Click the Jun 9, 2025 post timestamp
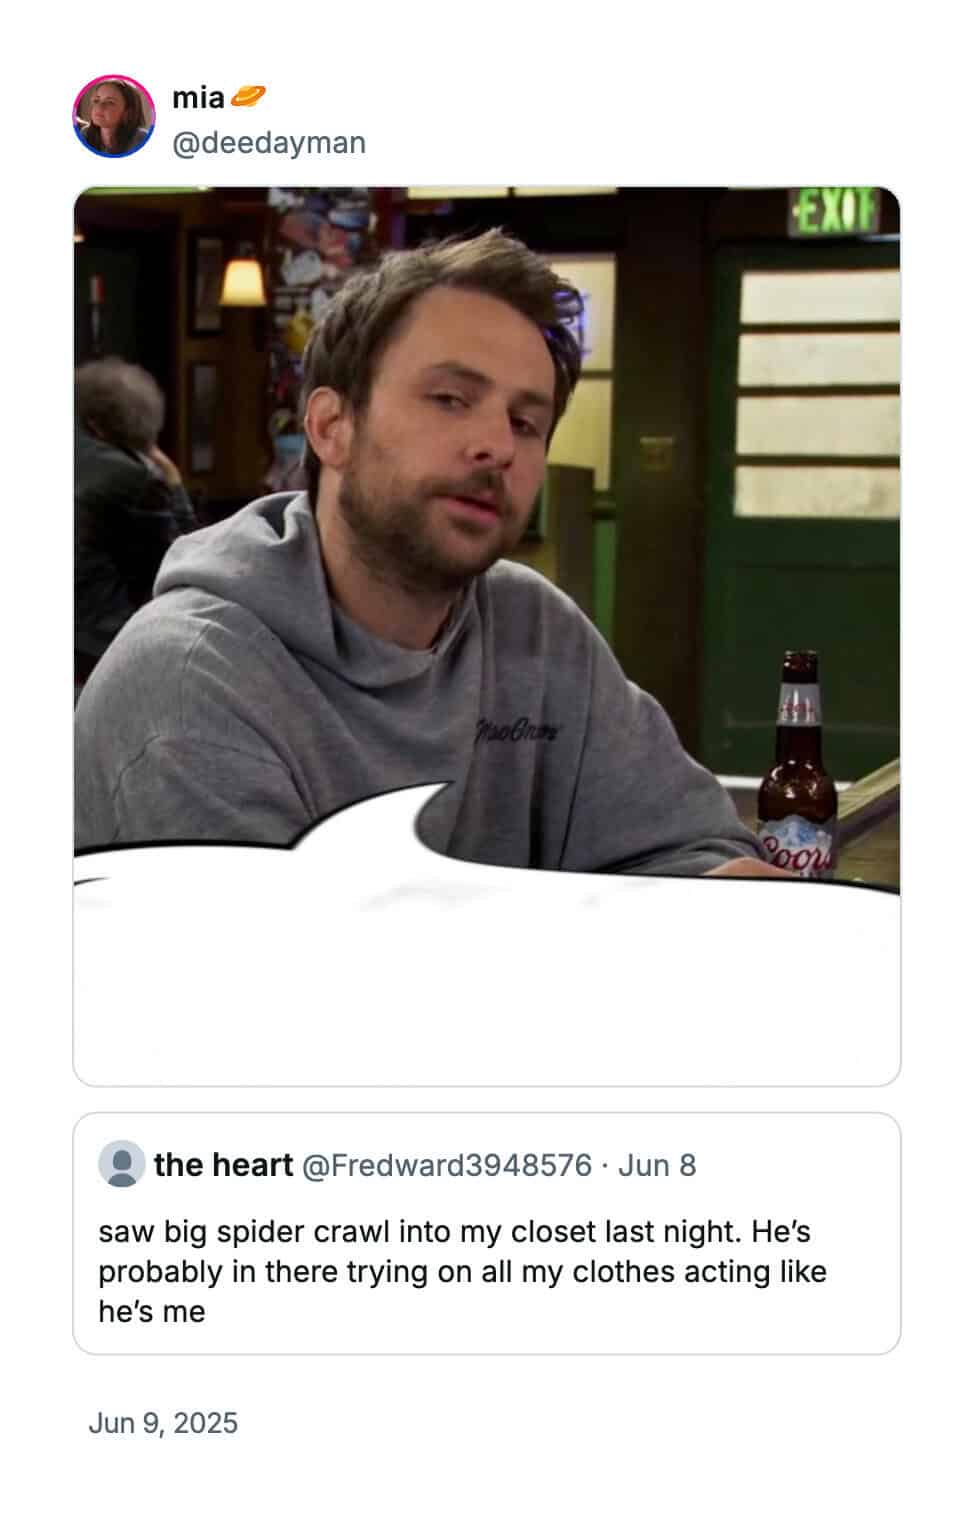The width and height of the screenshot is (970, 1516). [x=163, y=1423]
